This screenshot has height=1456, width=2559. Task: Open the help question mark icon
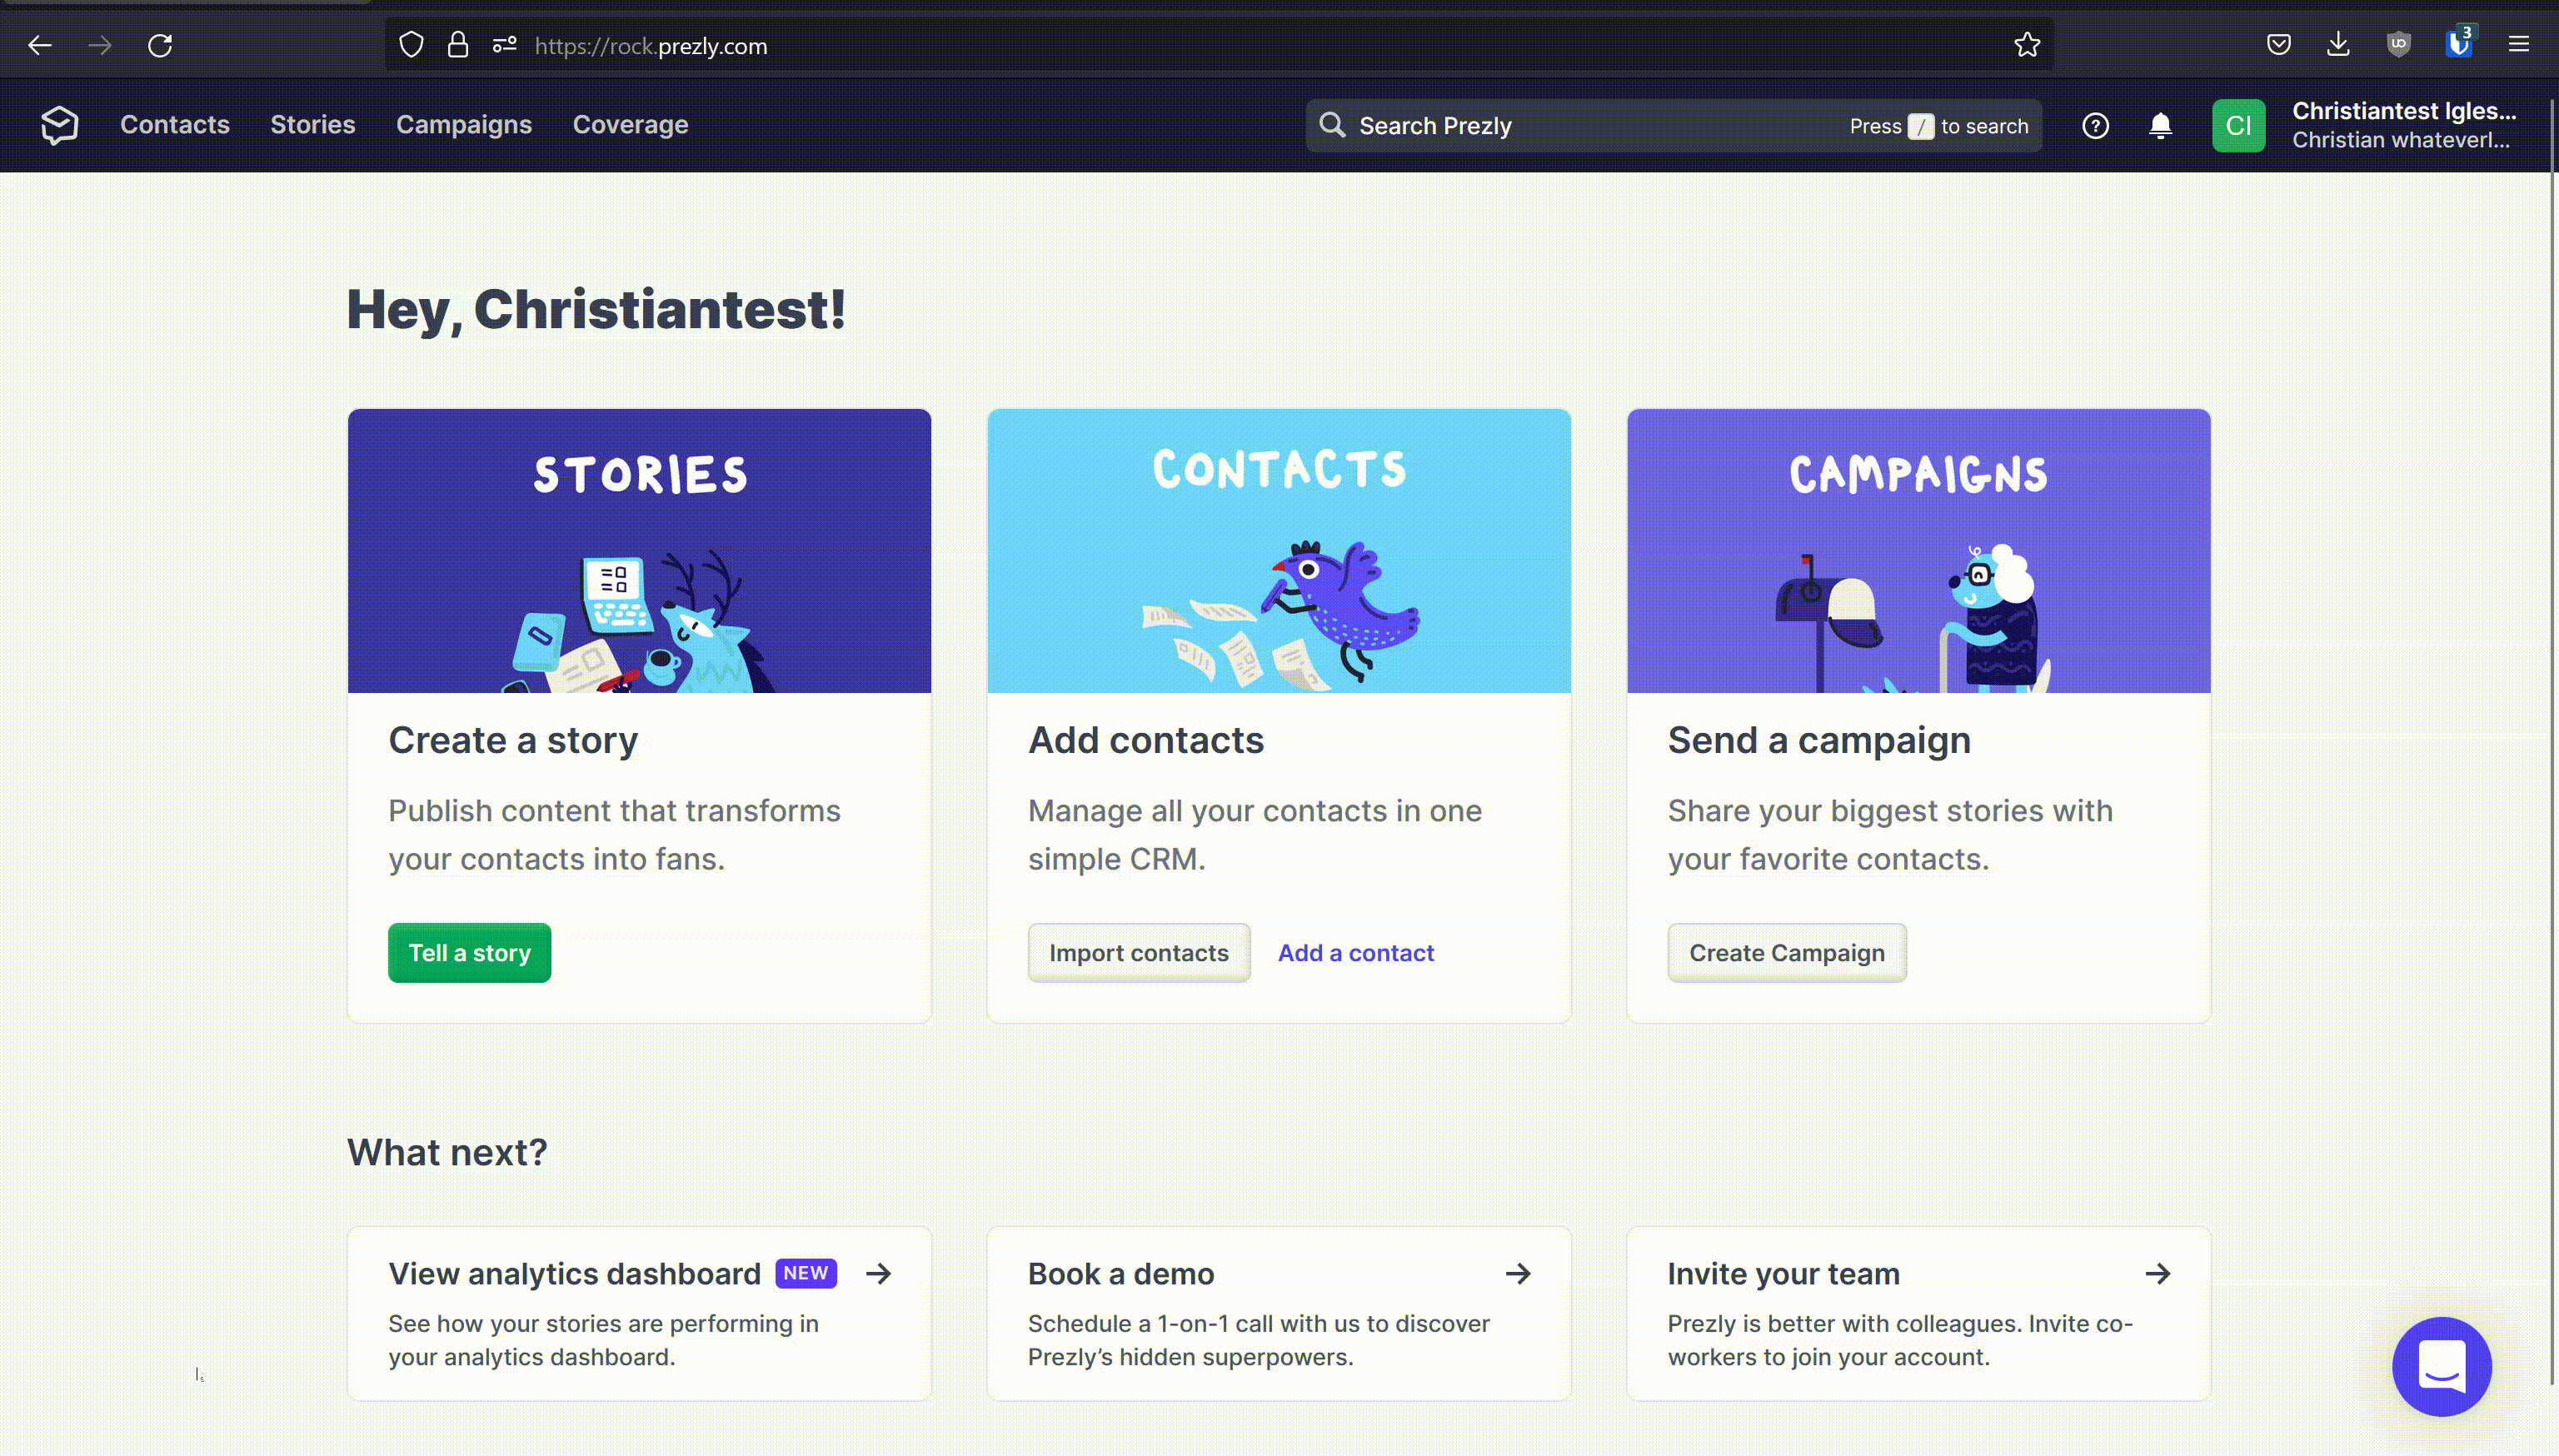[x=2095, y=126]
